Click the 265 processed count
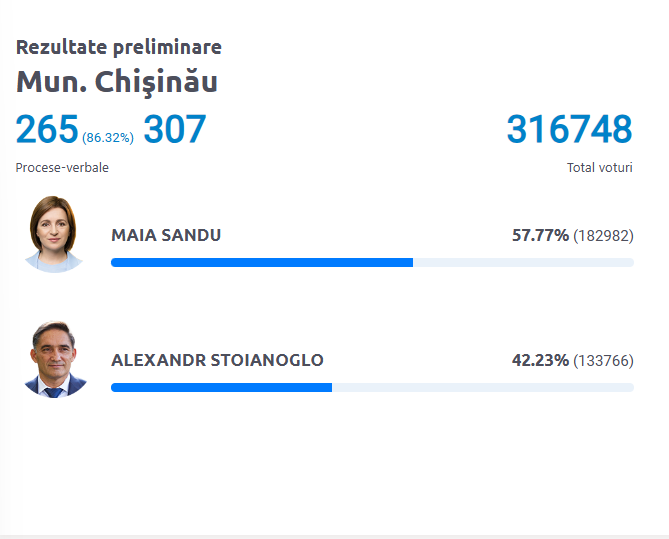 click(x=47, y=129)
